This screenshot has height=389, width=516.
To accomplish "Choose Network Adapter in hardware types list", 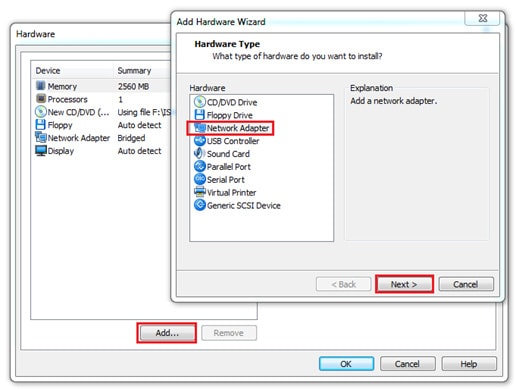I will pos(232,128).
